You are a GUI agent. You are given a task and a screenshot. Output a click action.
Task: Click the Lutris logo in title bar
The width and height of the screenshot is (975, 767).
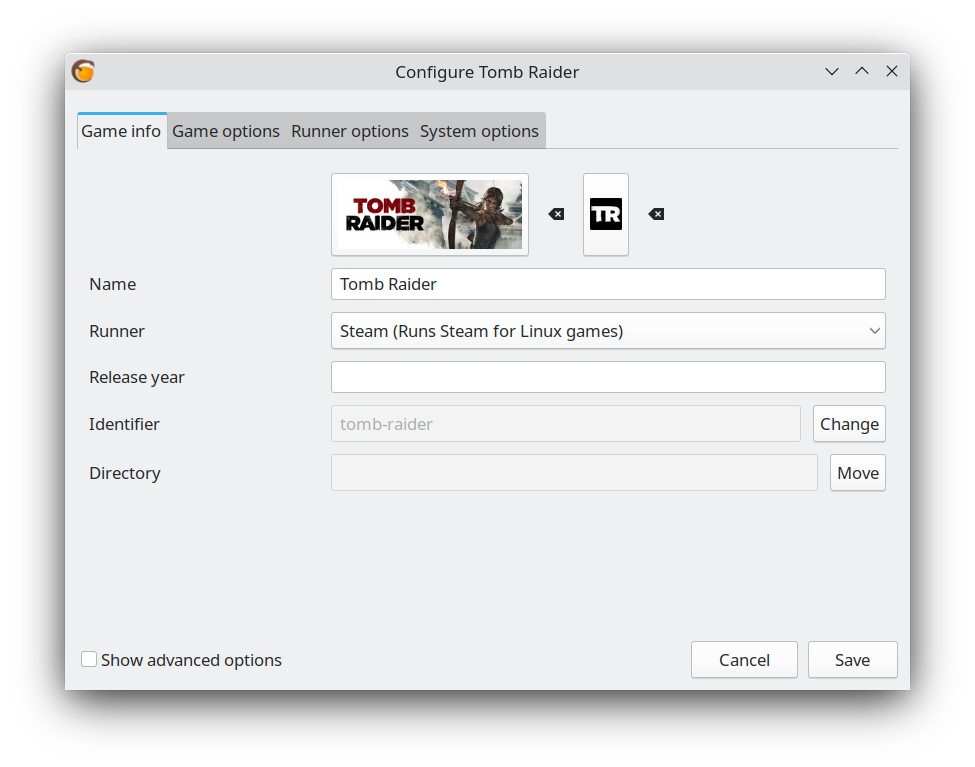click(x=83, y=72)
